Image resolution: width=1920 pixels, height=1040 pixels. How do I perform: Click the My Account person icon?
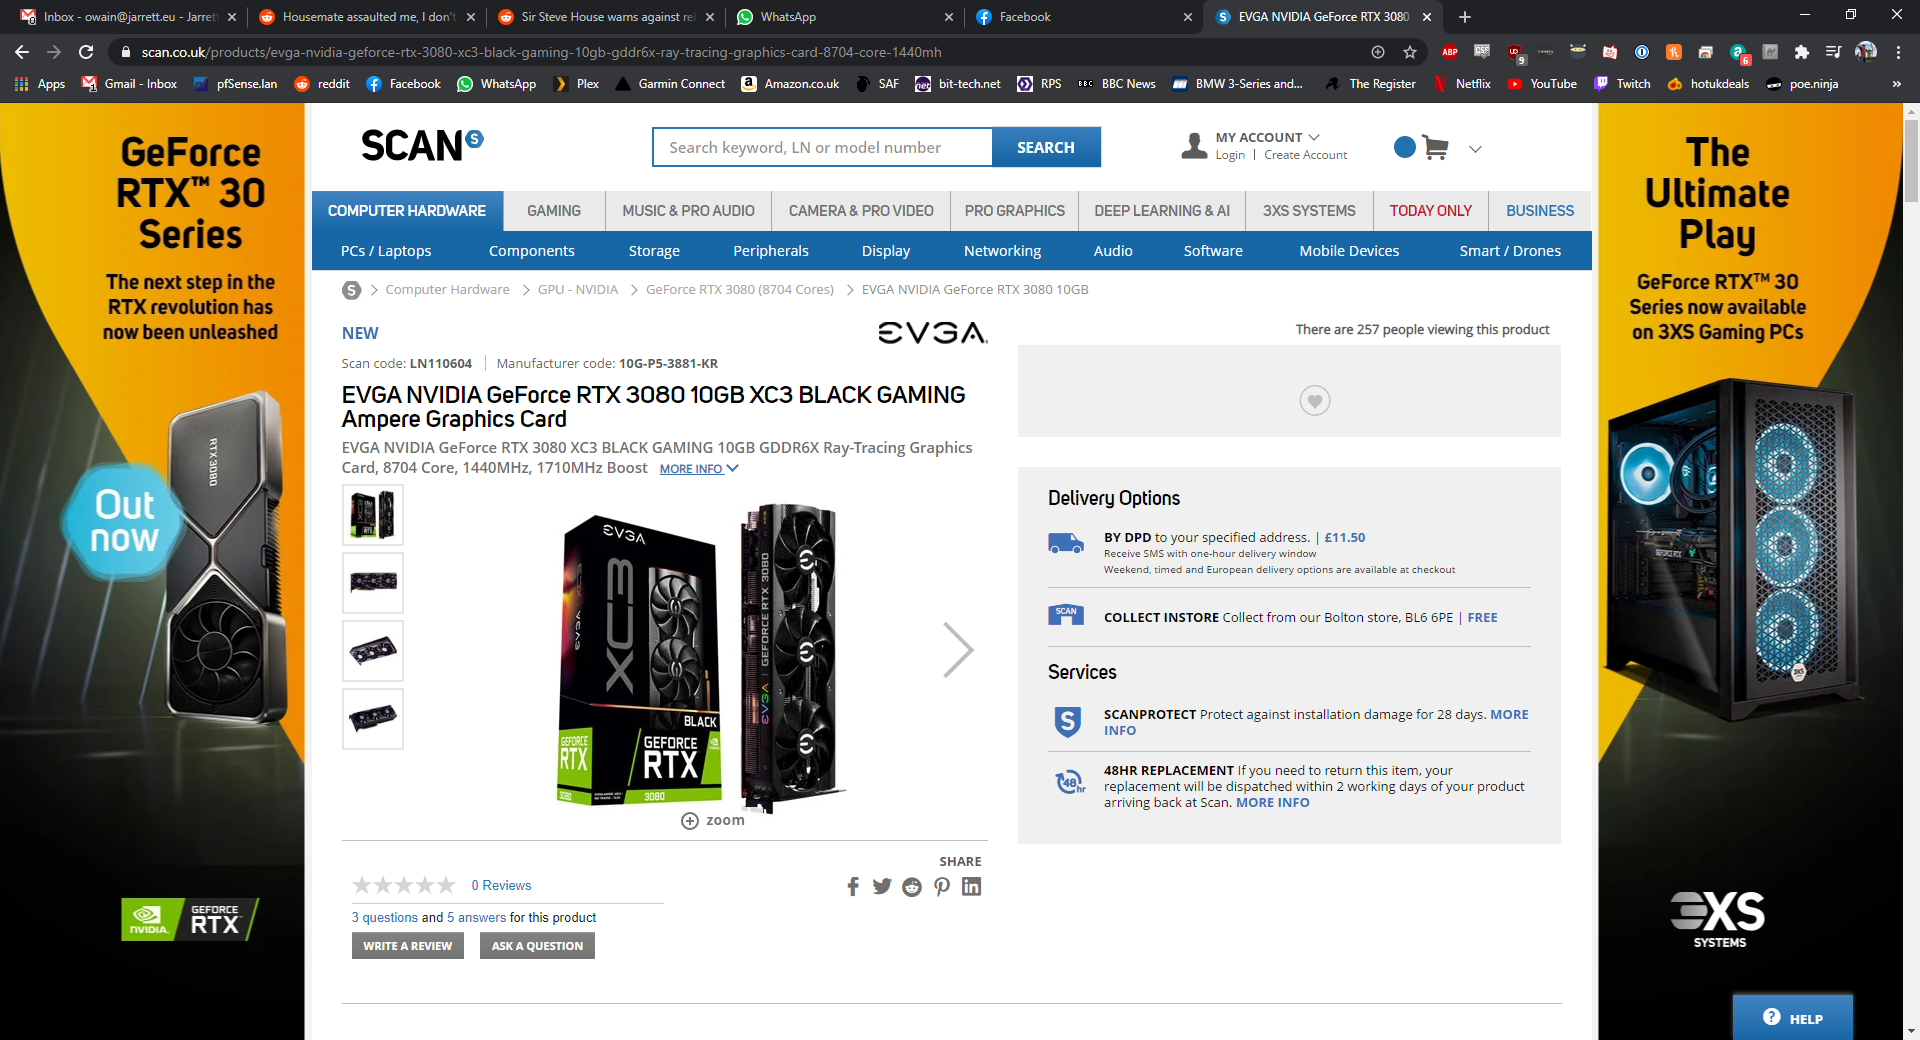tap(1194, 146)
